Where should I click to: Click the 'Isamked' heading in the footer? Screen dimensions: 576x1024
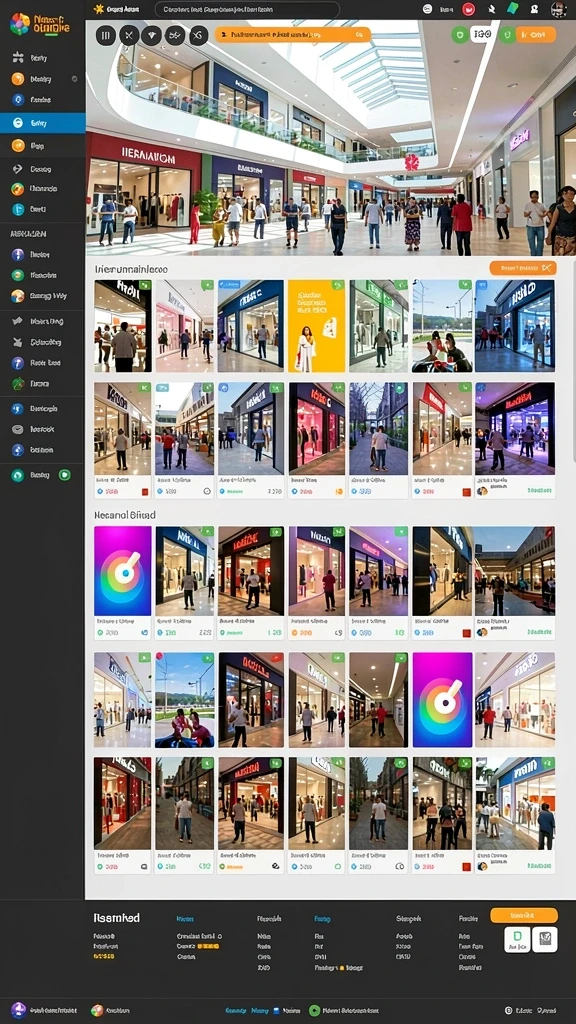tap(116, 918)
